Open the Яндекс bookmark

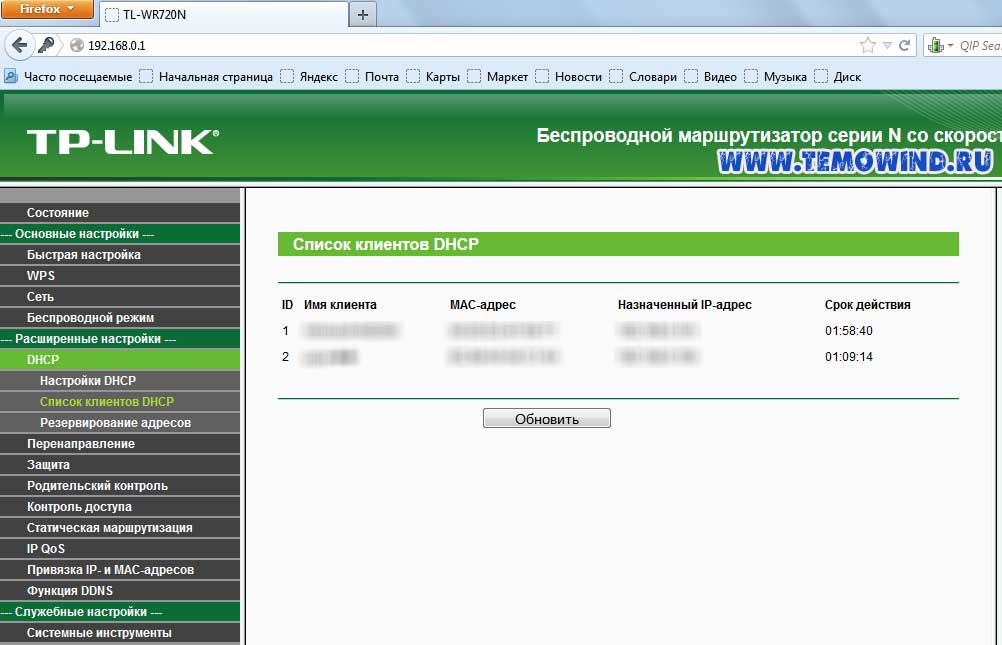pyautogui.click(x=309, y=77)
